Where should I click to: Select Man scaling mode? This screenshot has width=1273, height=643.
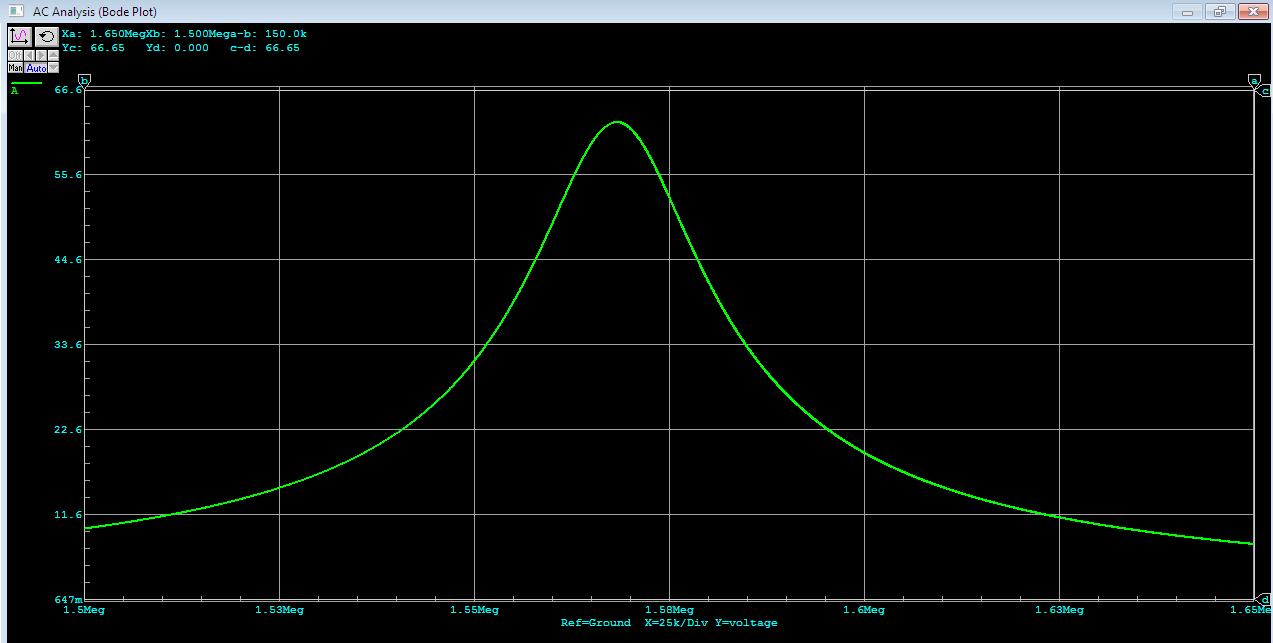pos(15,68)
